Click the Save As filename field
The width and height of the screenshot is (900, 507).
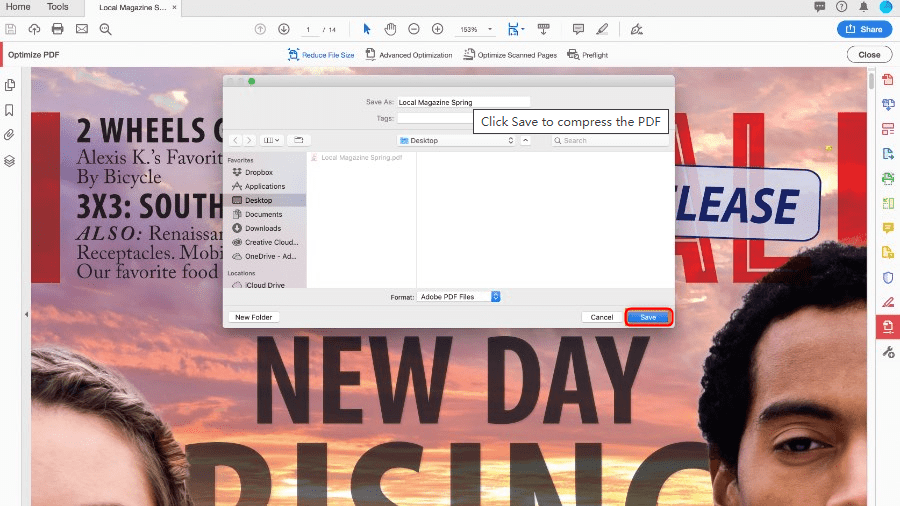tap(463, 102)
